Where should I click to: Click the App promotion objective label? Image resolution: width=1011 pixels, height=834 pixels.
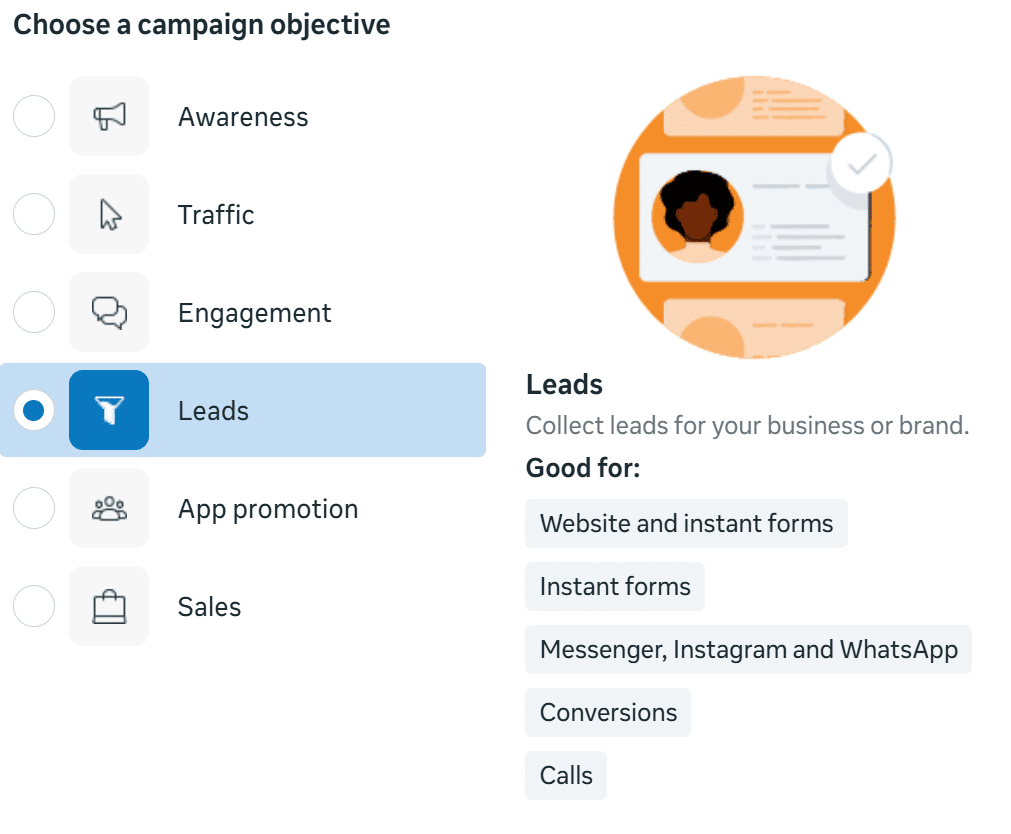268,509
